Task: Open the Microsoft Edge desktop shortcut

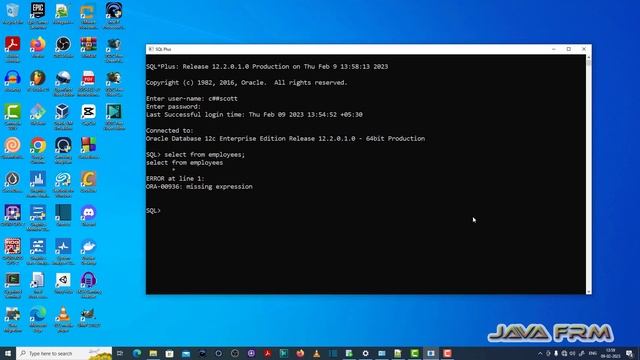Action: [x=38, y=319]
